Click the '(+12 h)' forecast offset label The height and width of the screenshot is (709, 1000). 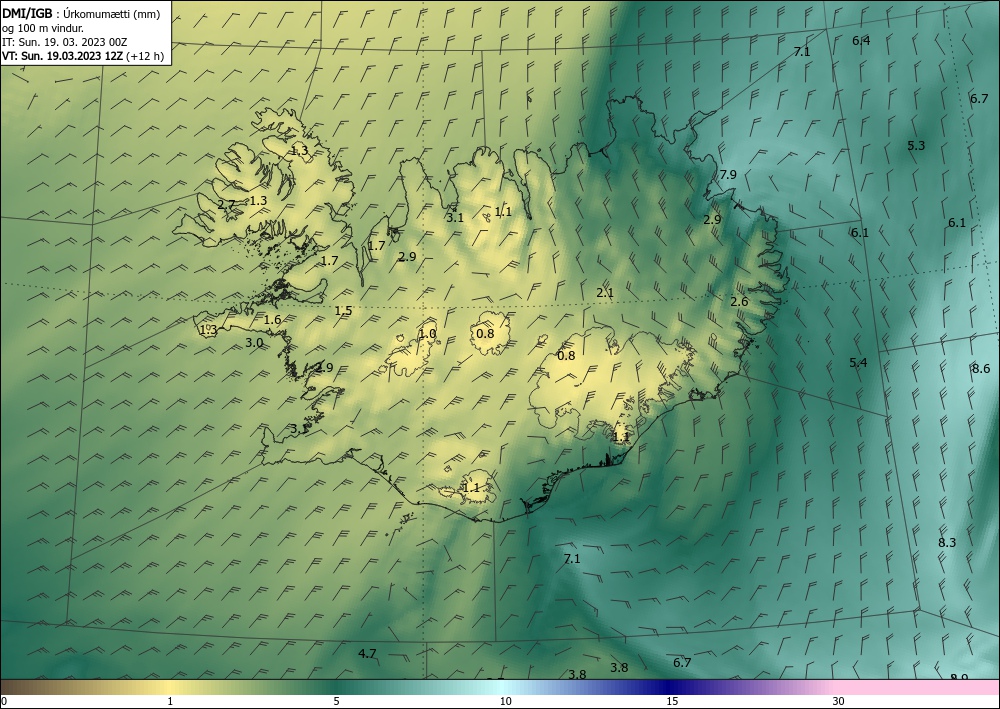[145, 56]
